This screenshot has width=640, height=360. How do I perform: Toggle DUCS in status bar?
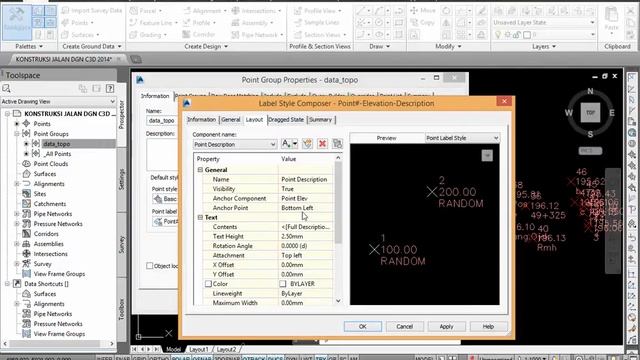click(x=275, y=358)
